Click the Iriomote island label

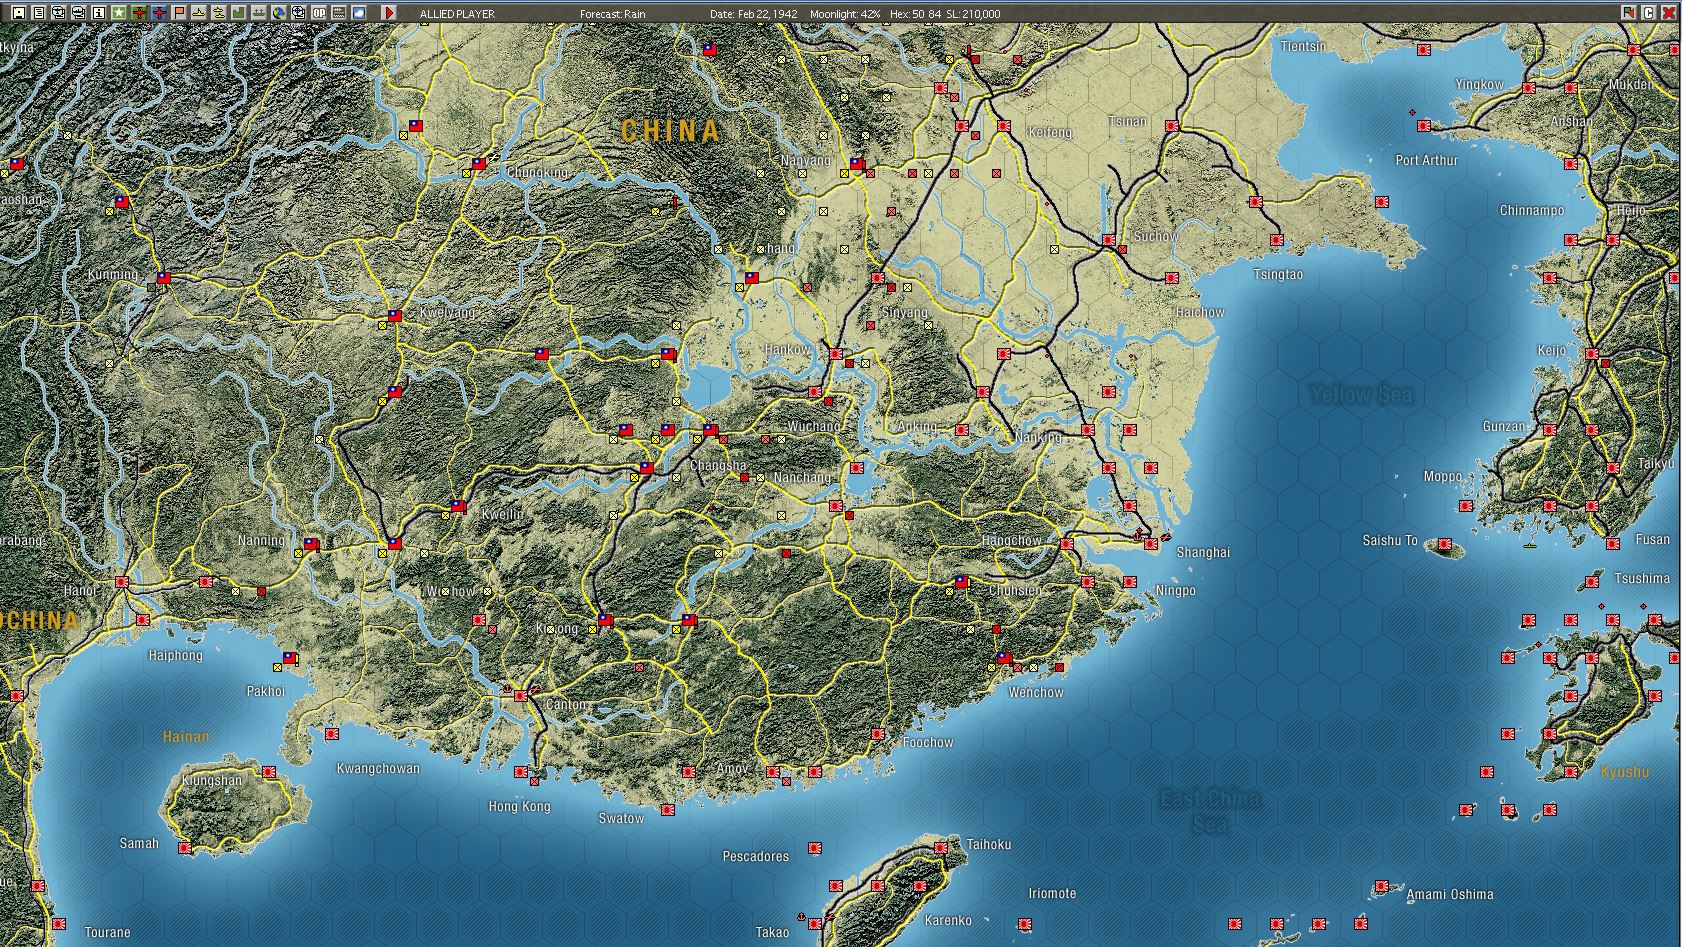[x=1052, y=893]
